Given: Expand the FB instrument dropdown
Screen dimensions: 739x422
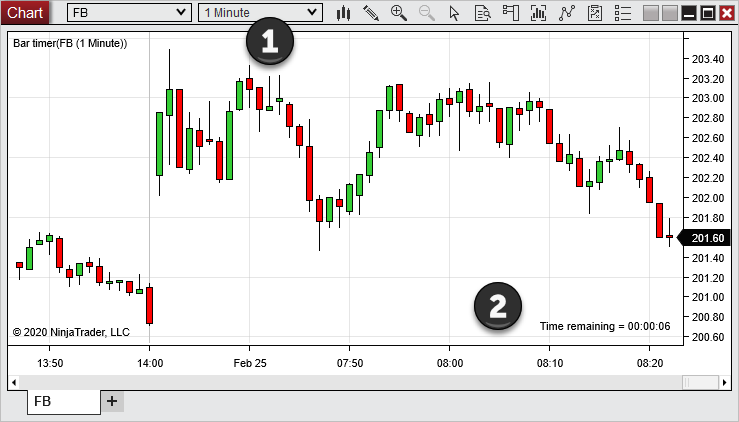Looking at the screenshot, I should click(x=130, y=13).
